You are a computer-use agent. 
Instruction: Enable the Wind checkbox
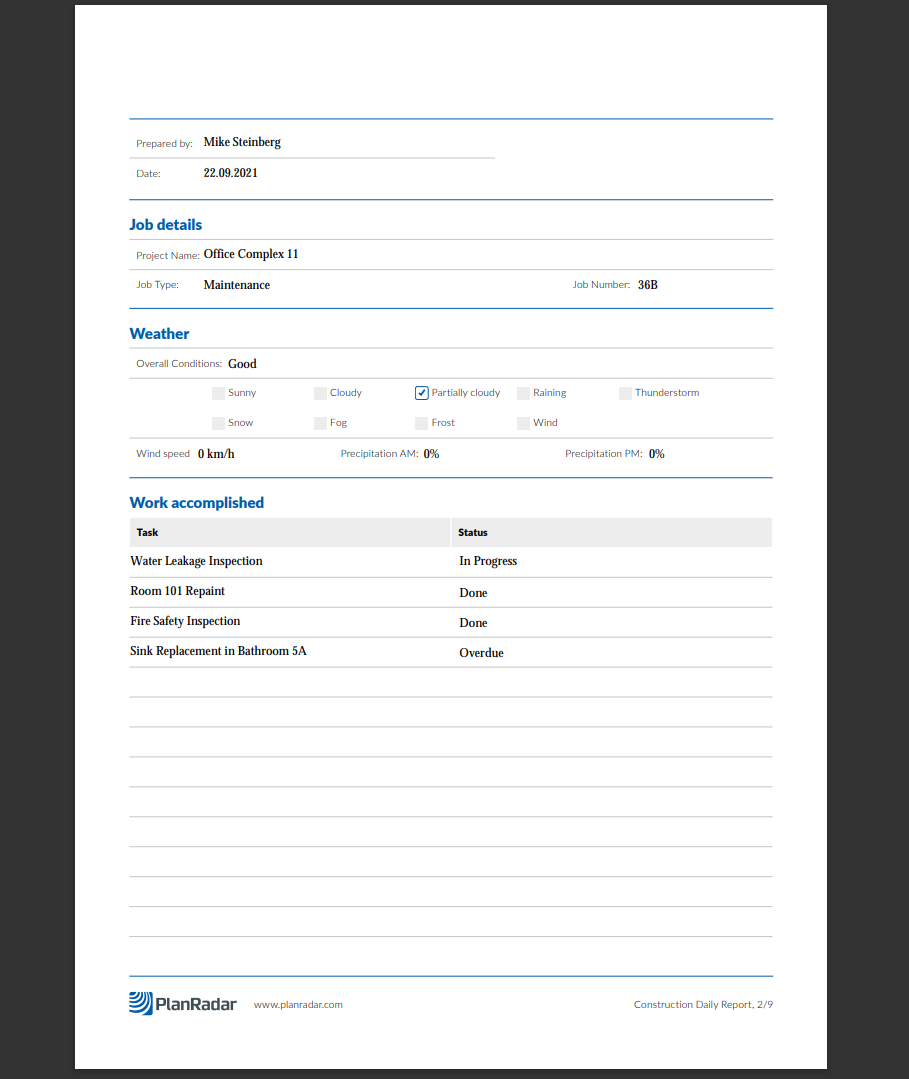tap(523, 423)
